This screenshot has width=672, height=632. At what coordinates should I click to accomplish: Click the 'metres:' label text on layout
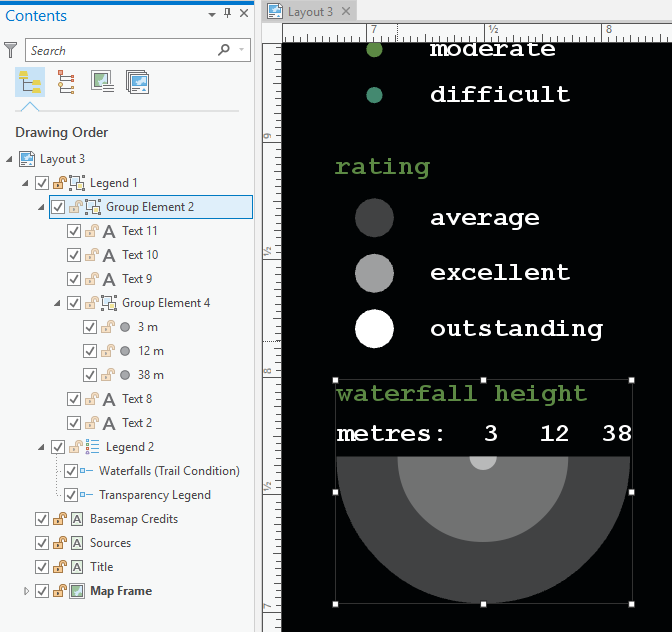pyautogui.click(x=390, y=433)
